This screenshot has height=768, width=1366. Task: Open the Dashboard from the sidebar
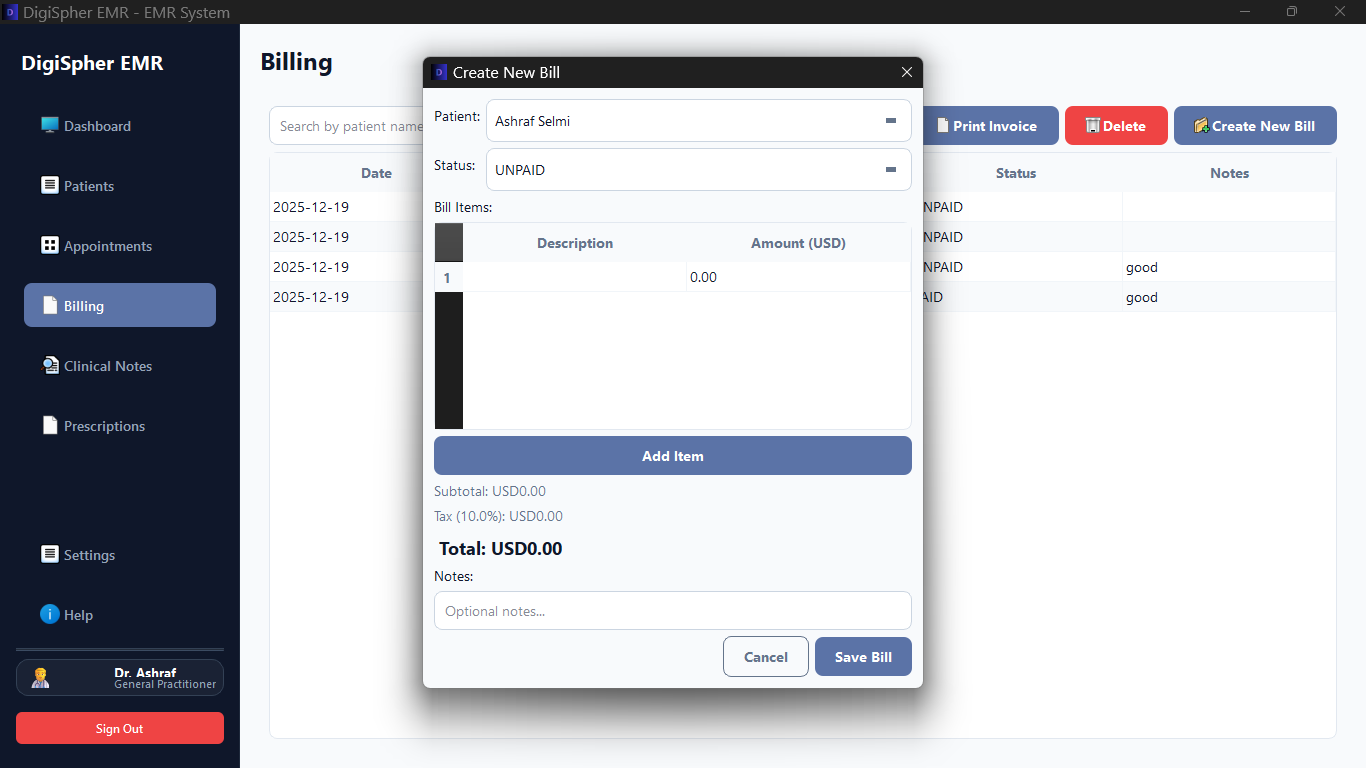[49, 125]
